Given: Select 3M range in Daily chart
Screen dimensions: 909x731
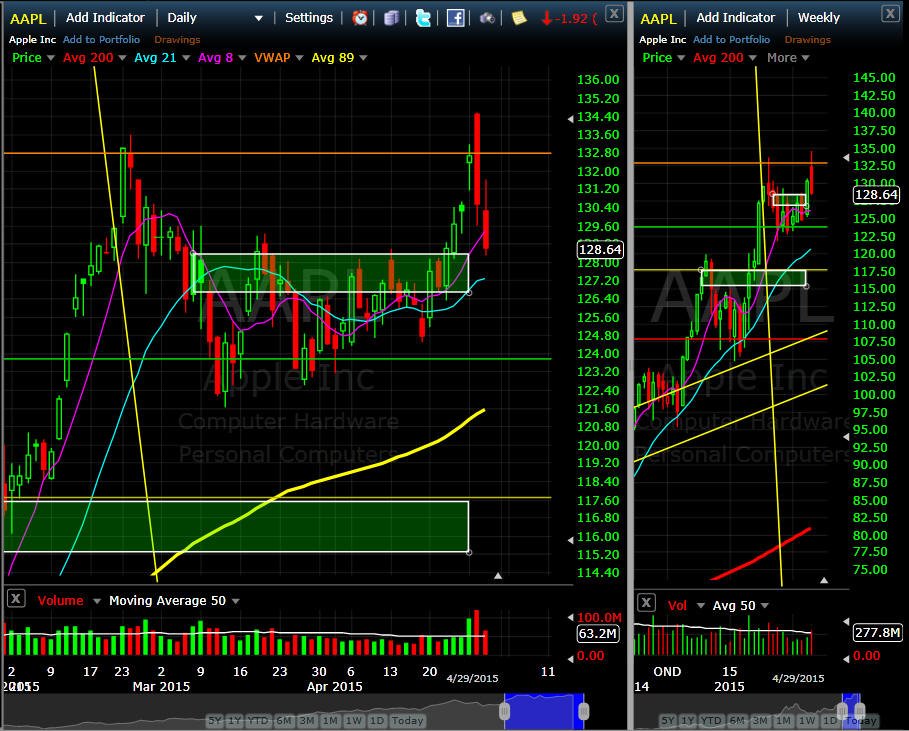Looking at the screenshot, I should [307, 721].
